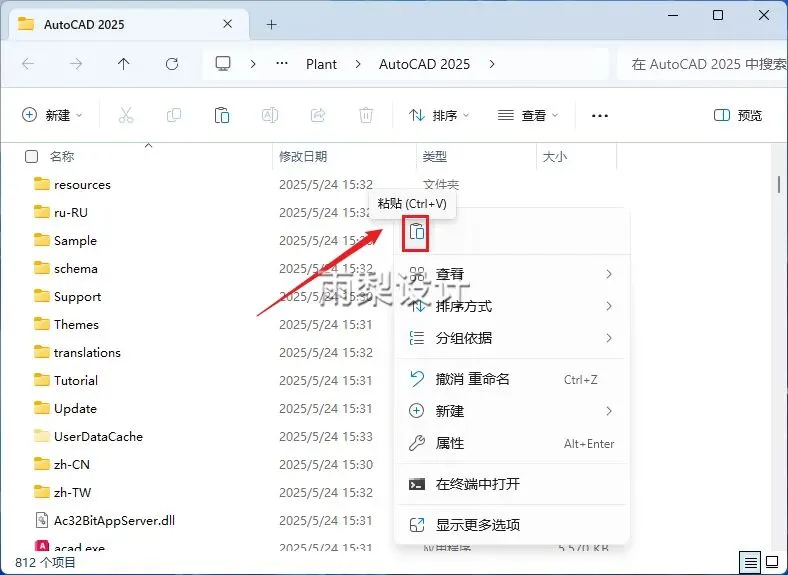Click the Delete trash icon in toolbar
This screenshot has height=575, width=788.
tap(366, 116)
